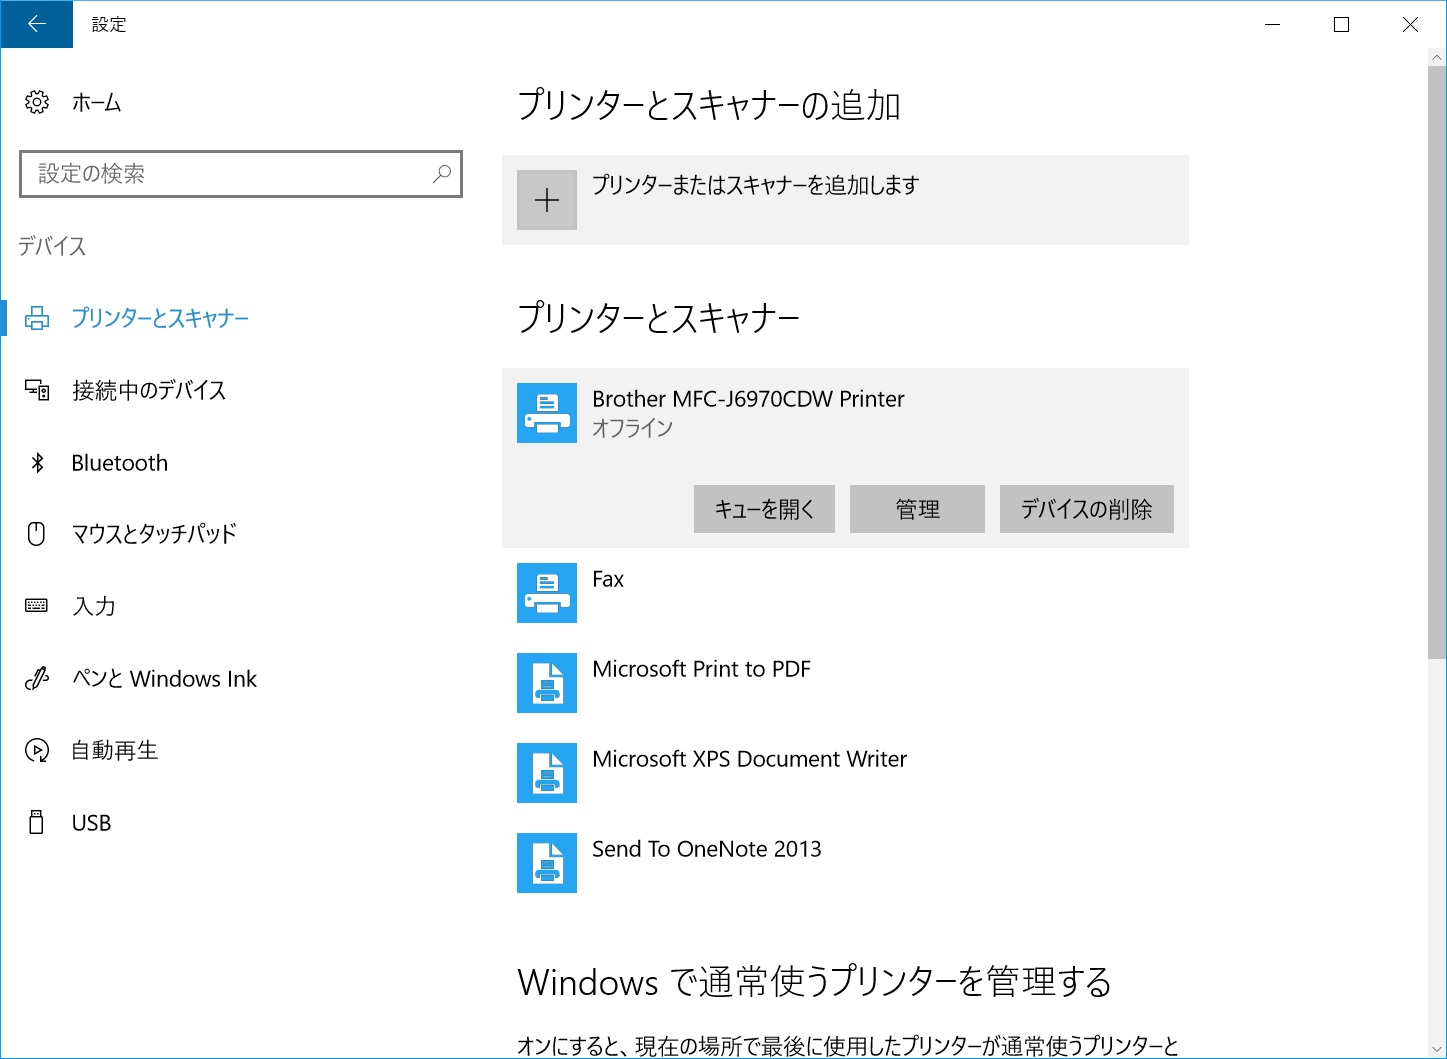
Task: Click the キューを開く button
Action: pos(764,509)
